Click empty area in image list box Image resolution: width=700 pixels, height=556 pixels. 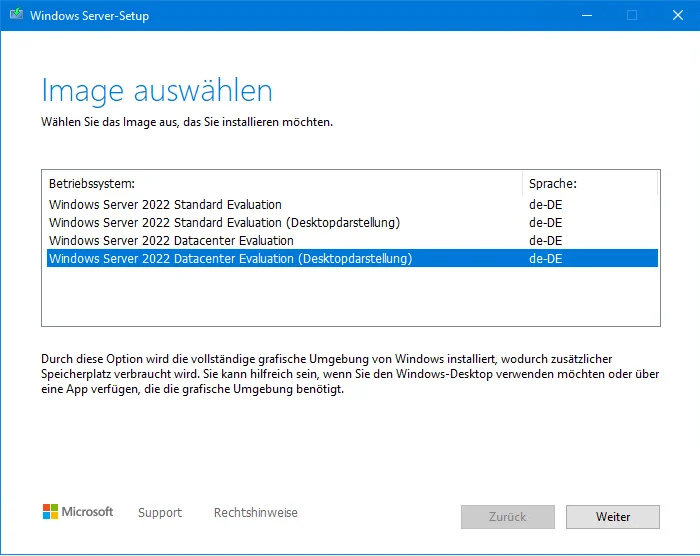click(351, 296)
